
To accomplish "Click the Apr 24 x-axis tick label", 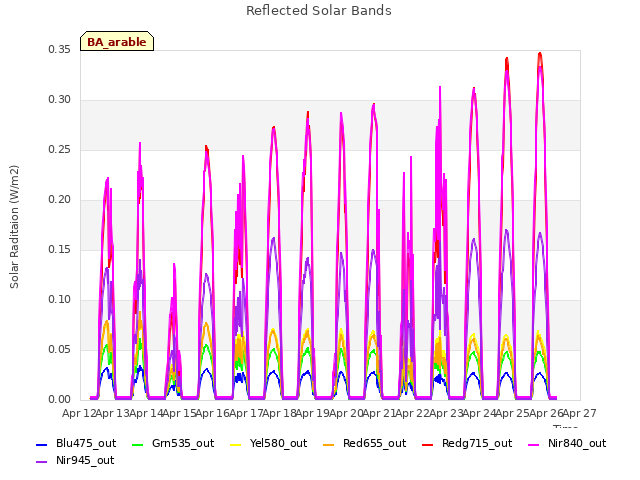I will pyautogui.click(x=479, y=413).
